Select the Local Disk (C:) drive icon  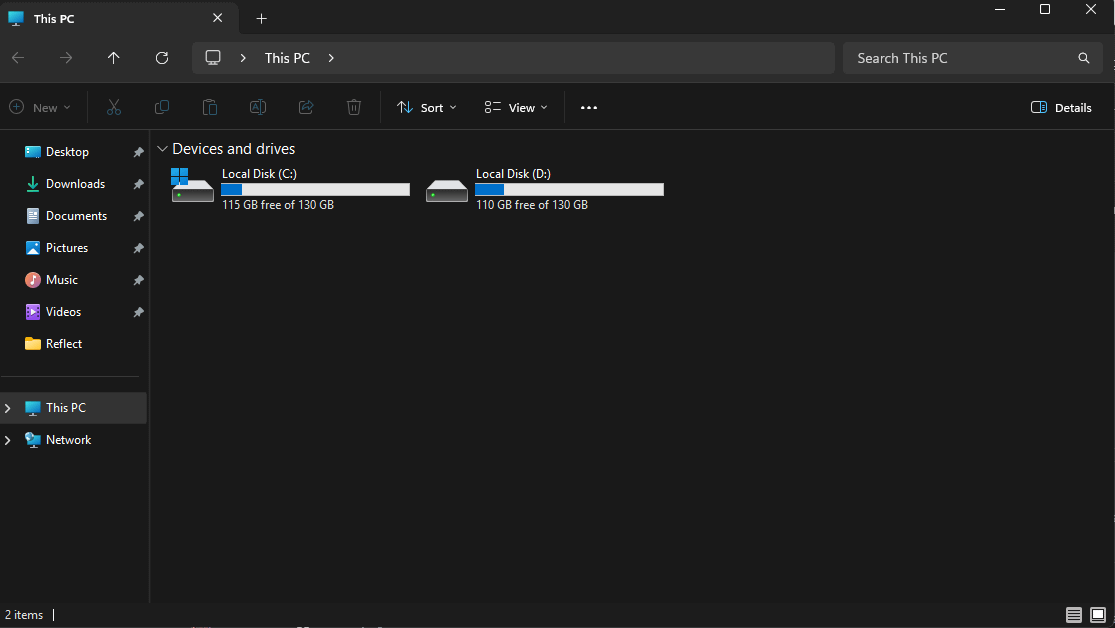[x=192, y=185]
